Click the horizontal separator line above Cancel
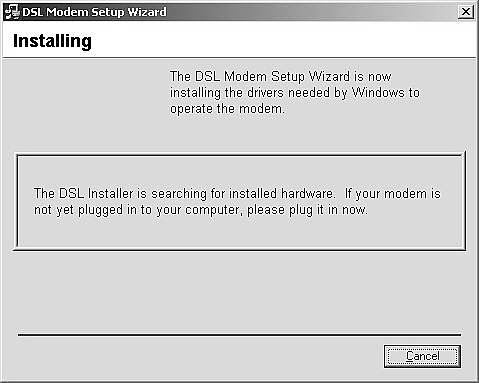Screen dimensions: 479x383 click(x=239, y=335)
